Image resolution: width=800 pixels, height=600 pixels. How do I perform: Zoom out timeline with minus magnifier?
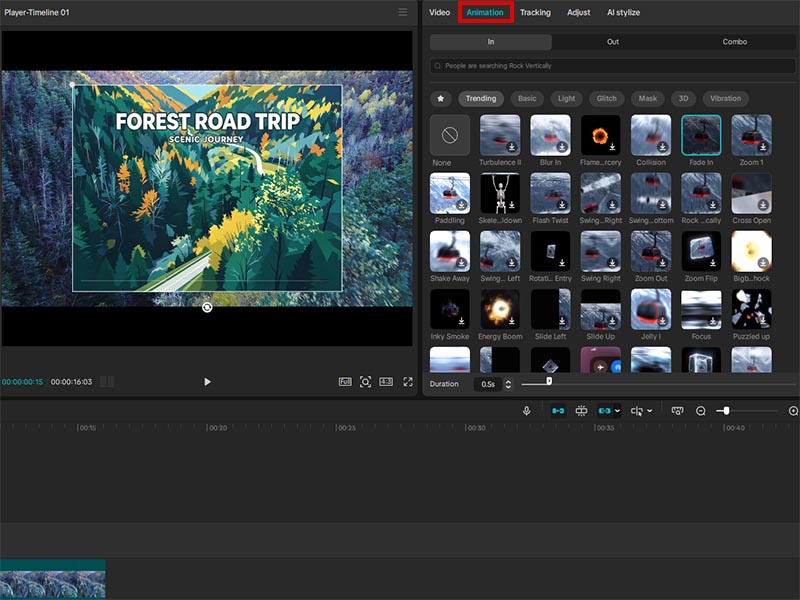click(x=701, y=411)
